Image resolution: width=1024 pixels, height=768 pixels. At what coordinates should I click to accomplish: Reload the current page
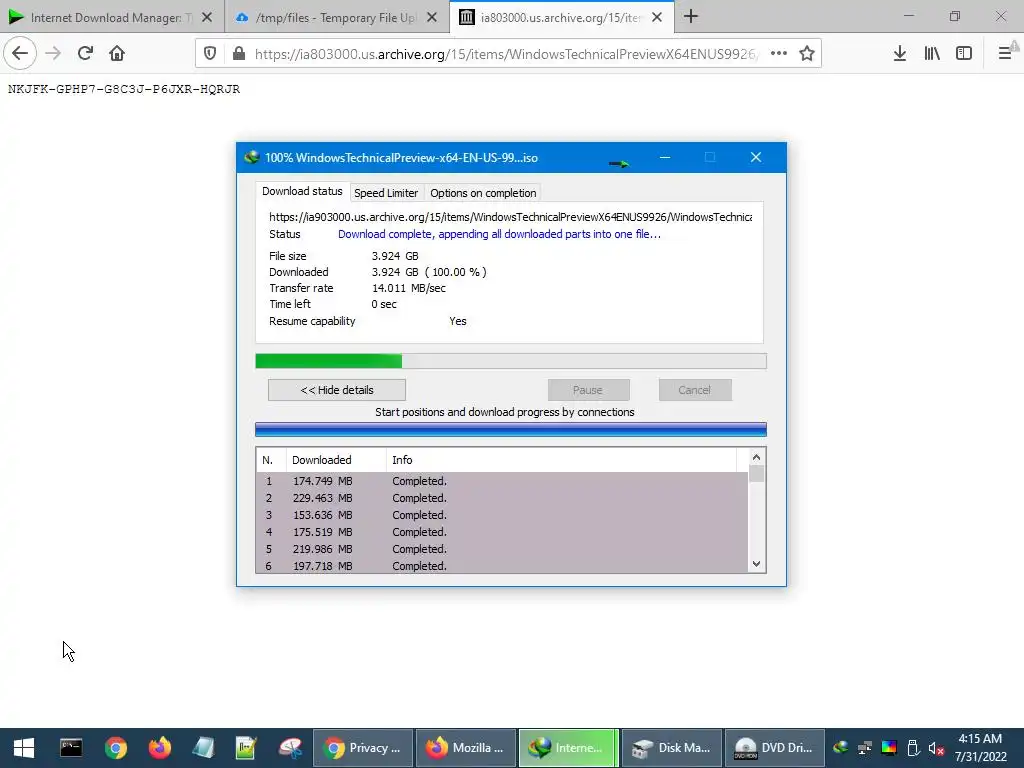pyautogui.click(x=86, y=54)
